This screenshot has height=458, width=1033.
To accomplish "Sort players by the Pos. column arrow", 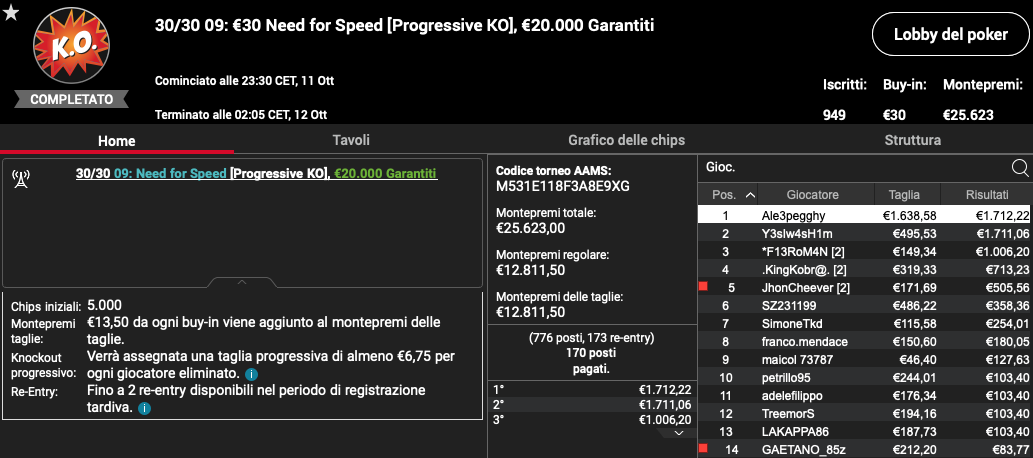I will pos(750,195).
